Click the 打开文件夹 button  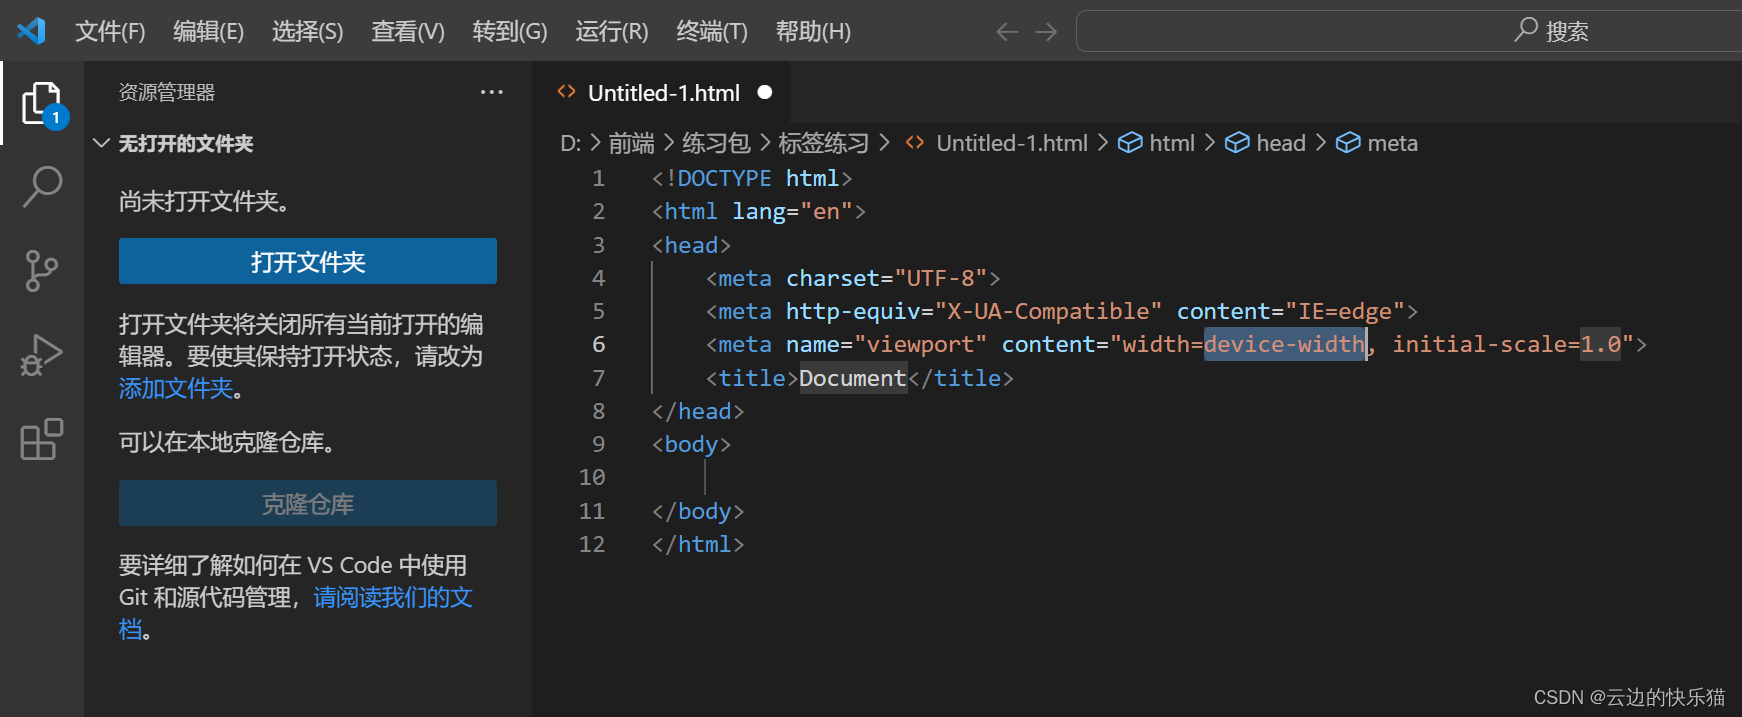[308, 261]
